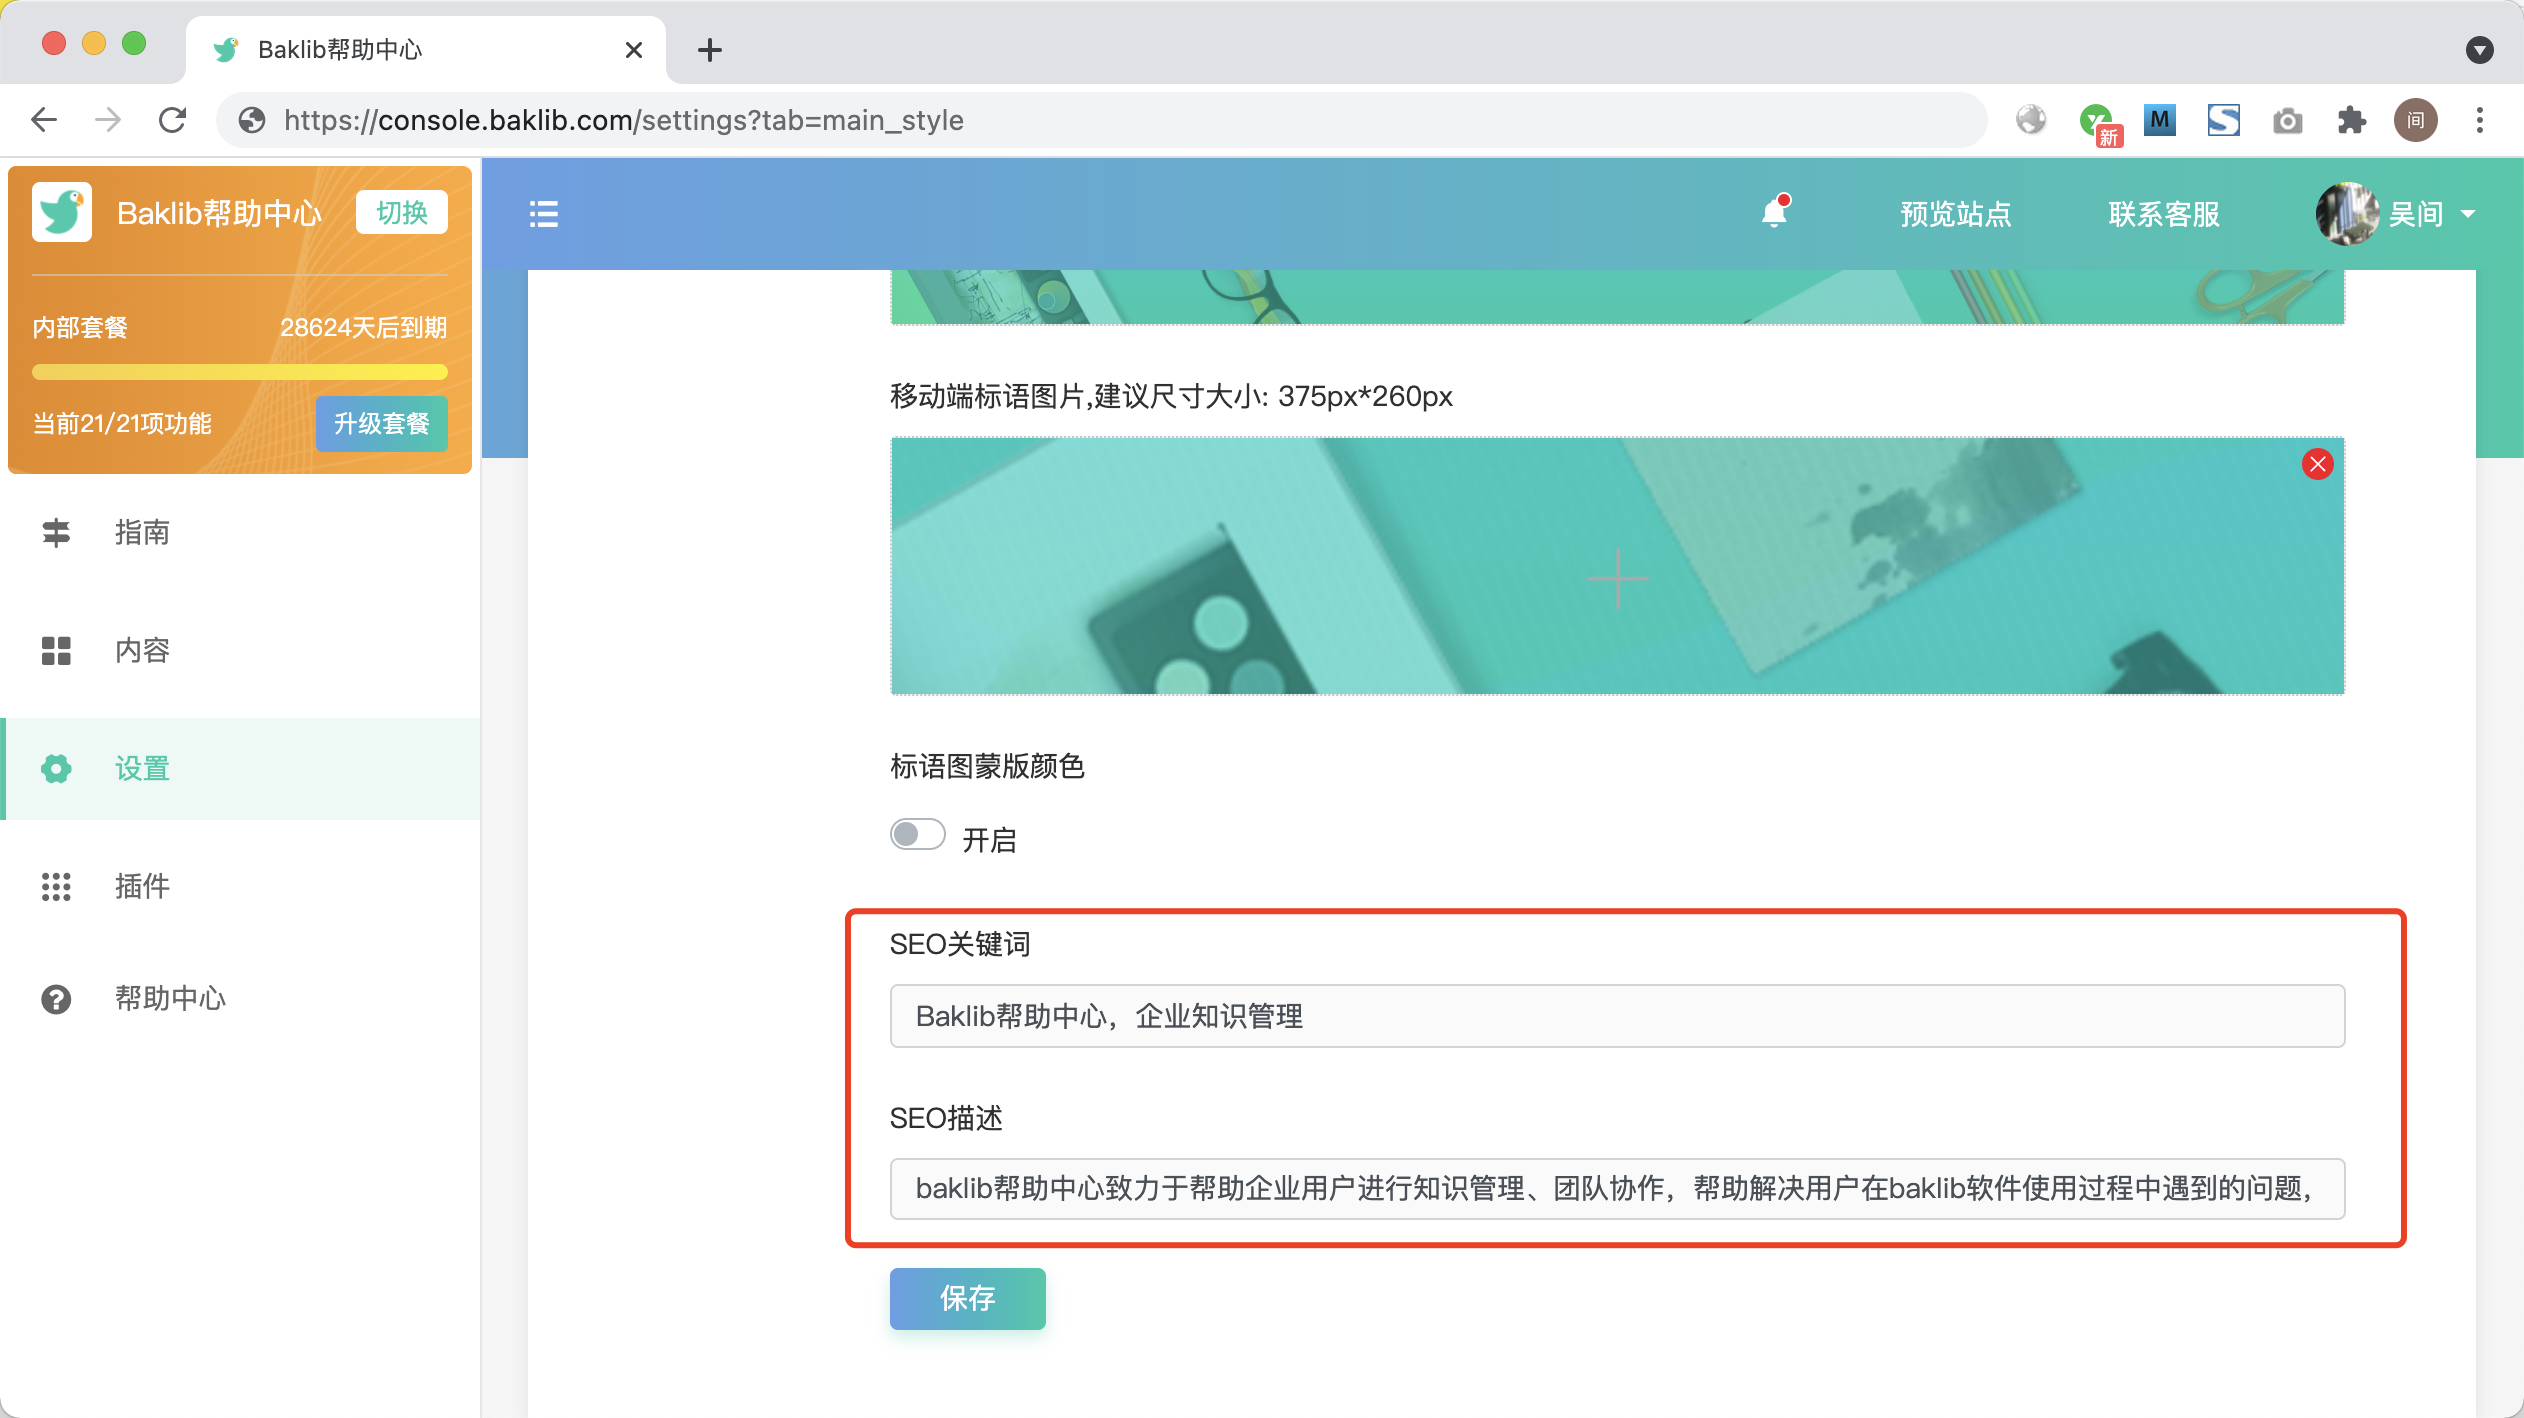This screenshot has width=2524, height=1418.
Task: Open the extensions puzzle icon
Action: 2352,120
